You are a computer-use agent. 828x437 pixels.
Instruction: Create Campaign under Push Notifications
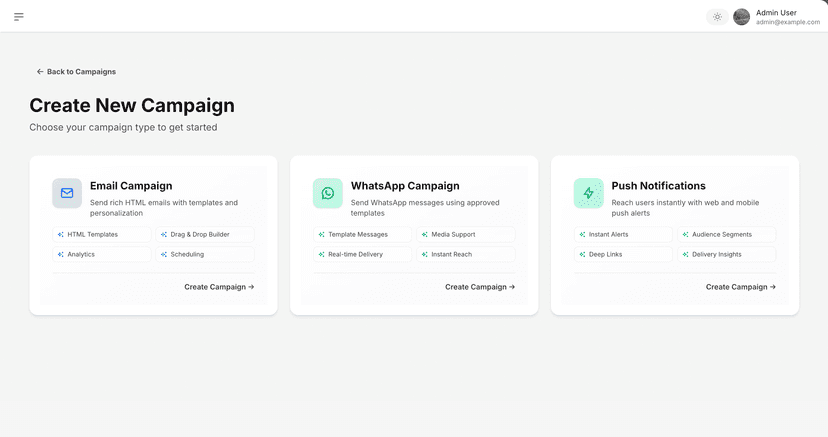point(740,287)
